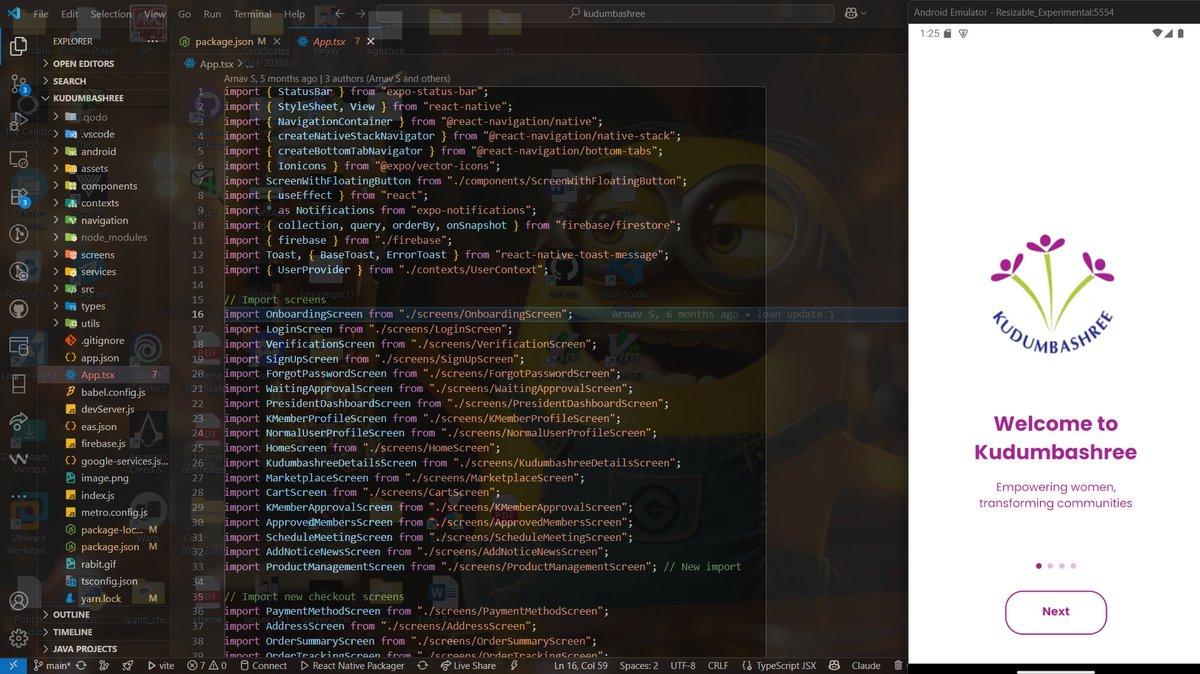The width and height of the screenshot is (1200, 674).
Task: Expand the node_modules folder
Action: (113, 237)
